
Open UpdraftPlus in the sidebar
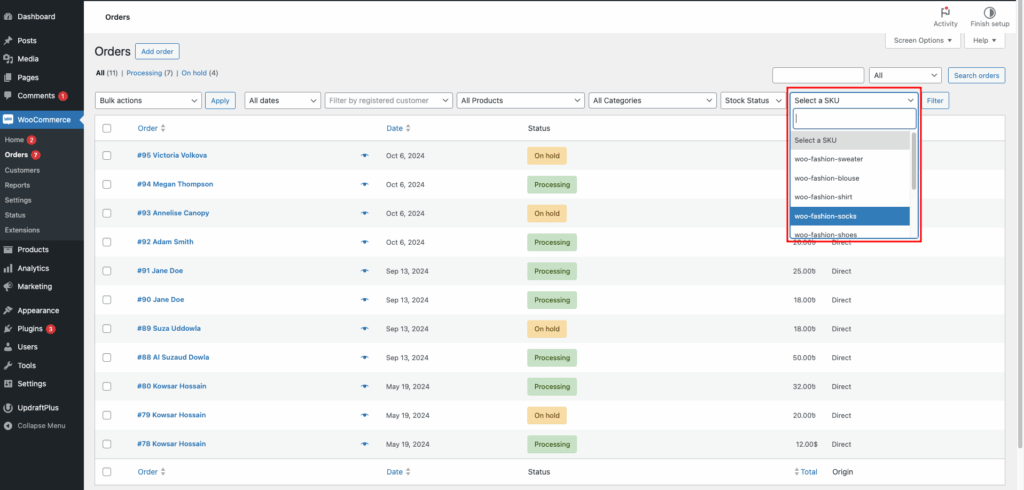[x=38, y=408]
